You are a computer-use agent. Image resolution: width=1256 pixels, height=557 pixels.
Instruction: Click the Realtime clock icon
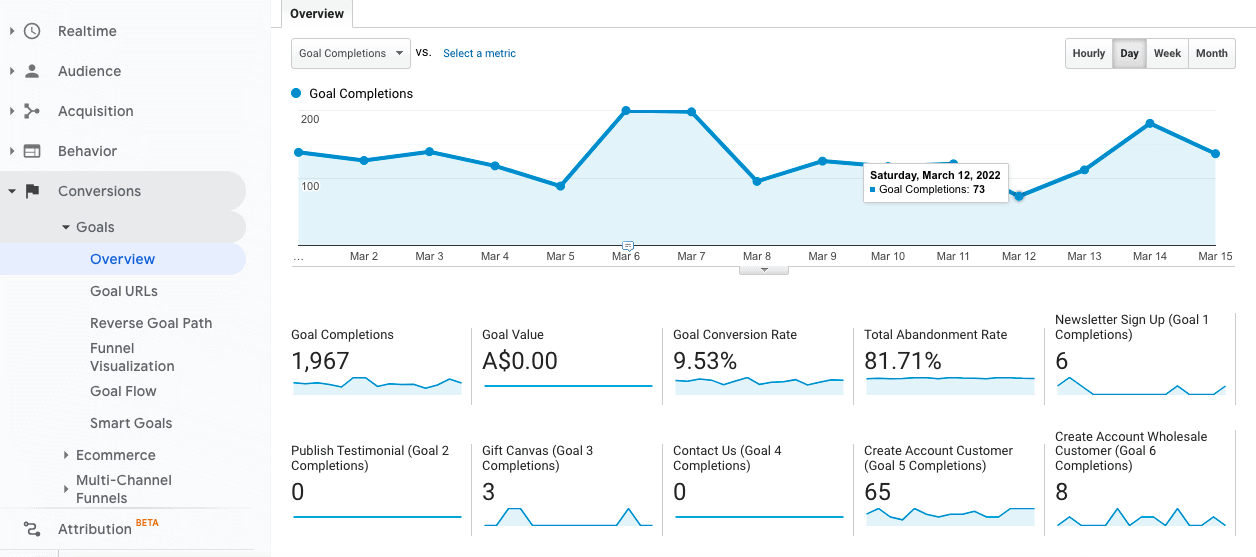coord(32,31)
